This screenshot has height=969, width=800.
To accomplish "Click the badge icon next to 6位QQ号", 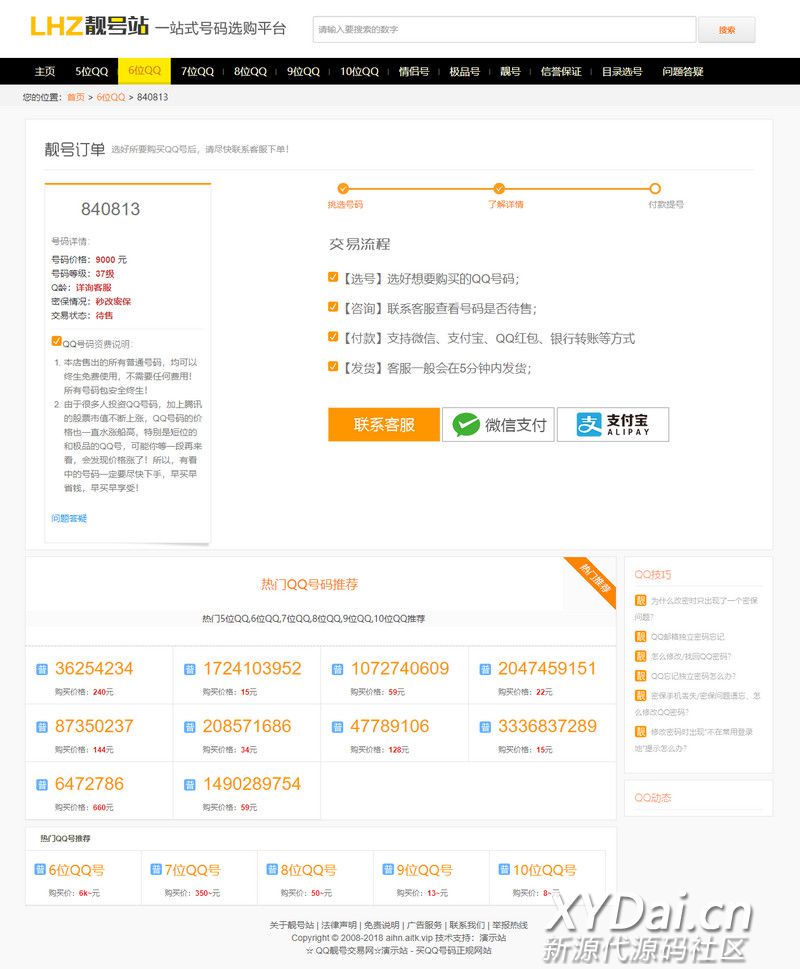I will click(40, 870).
